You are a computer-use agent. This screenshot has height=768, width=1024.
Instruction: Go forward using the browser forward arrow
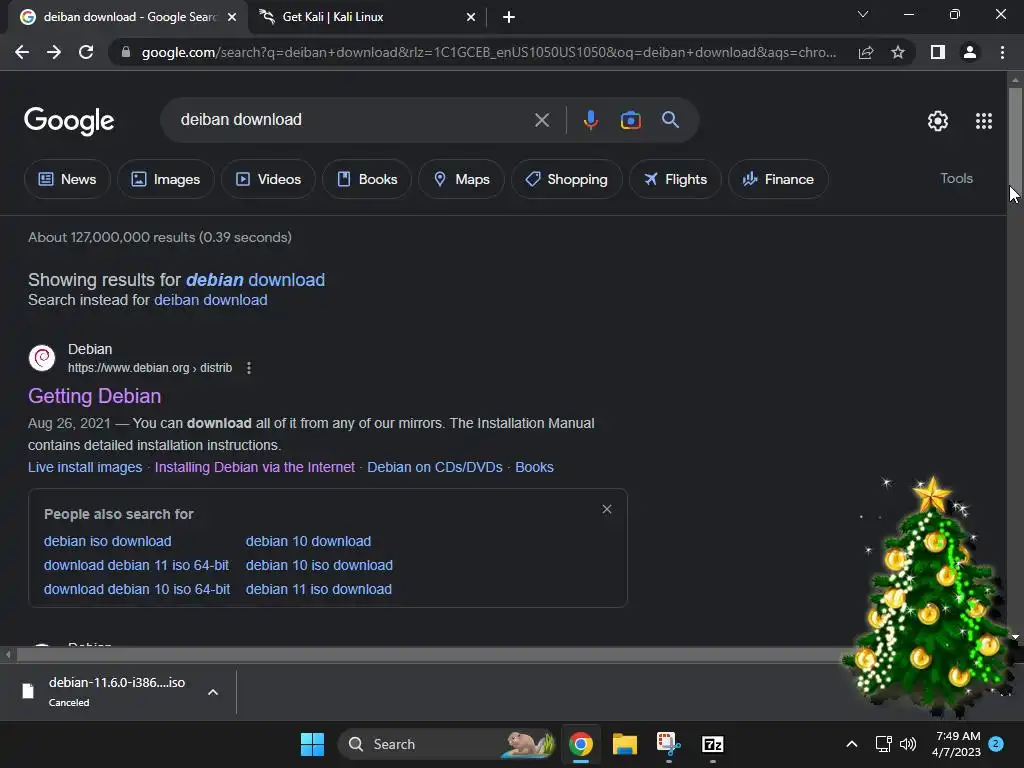(x=54, y=52)
